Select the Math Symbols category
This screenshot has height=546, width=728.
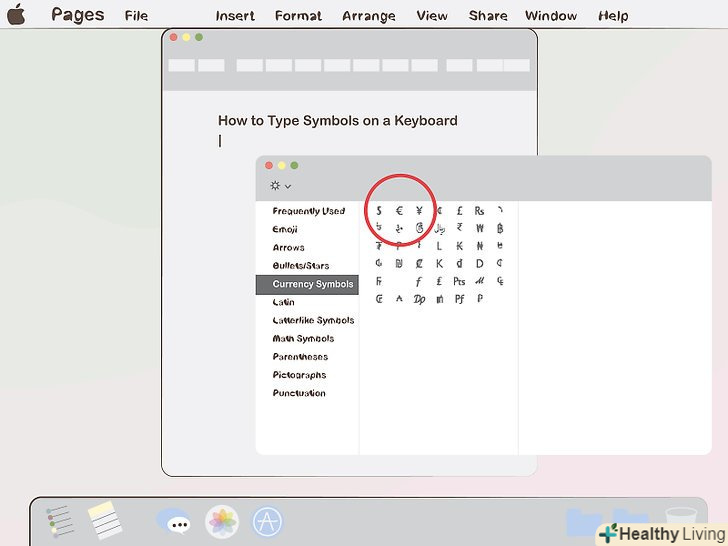[303, 338]
